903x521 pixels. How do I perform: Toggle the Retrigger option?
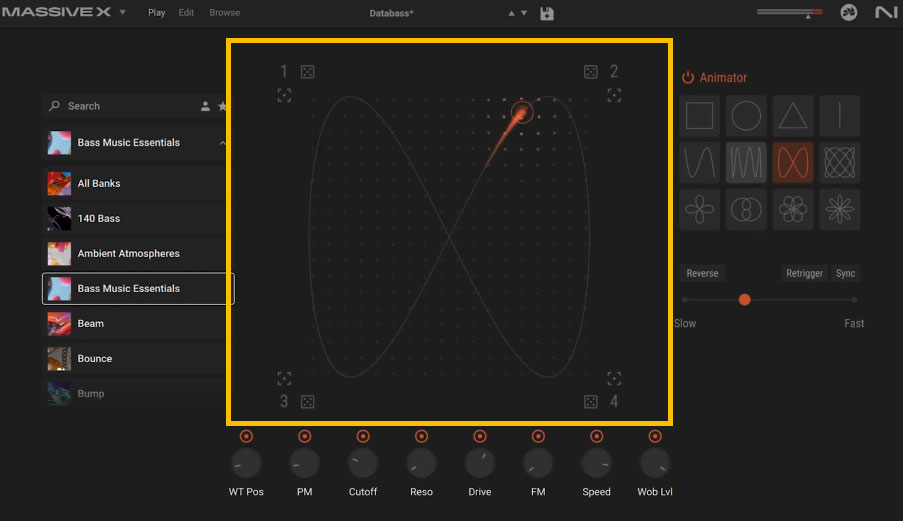pos(804,273)
